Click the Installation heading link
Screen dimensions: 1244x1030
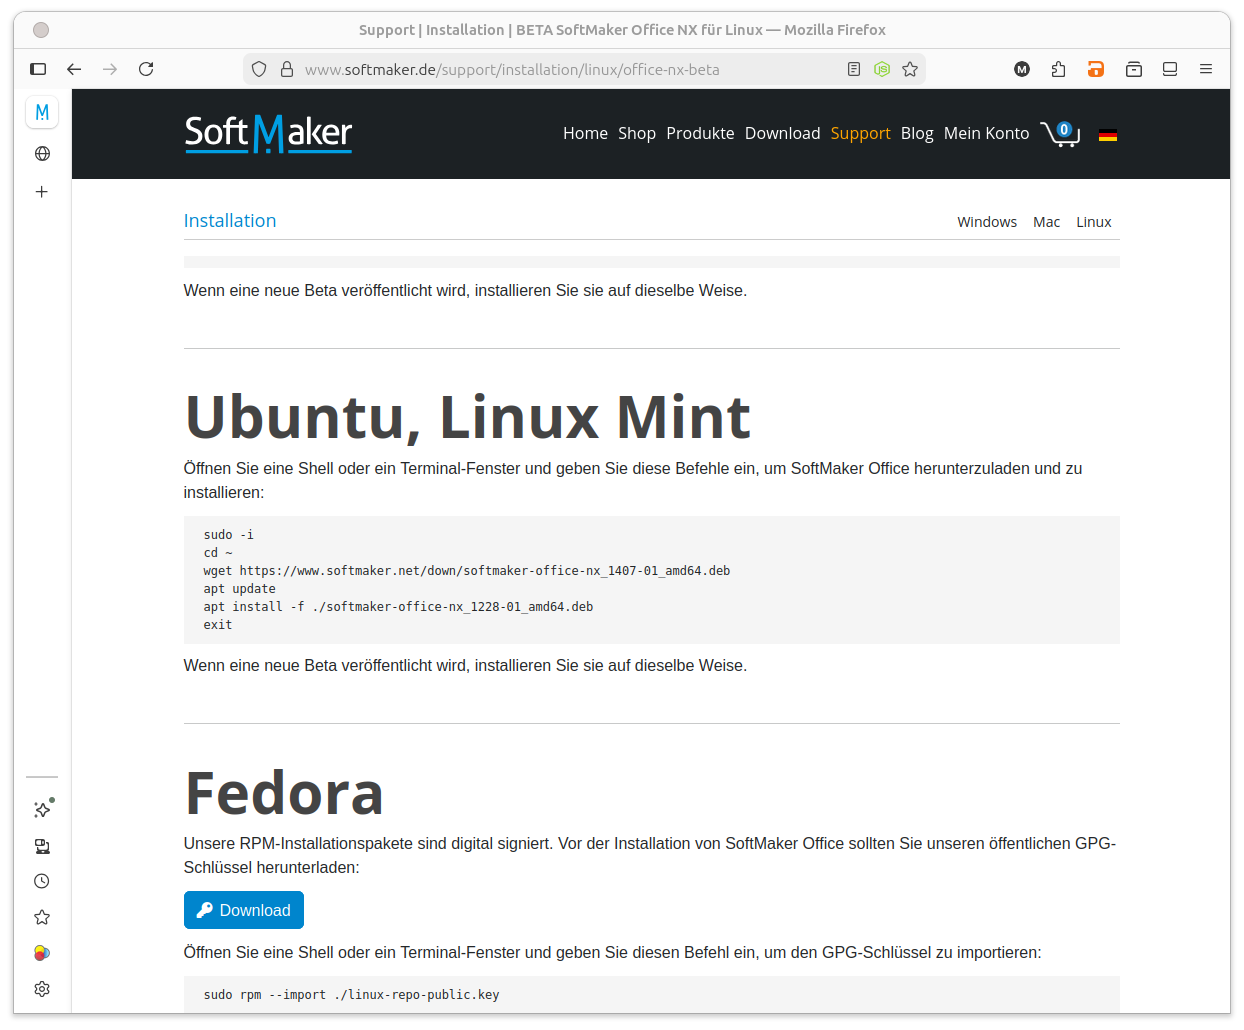coord(230,221)
